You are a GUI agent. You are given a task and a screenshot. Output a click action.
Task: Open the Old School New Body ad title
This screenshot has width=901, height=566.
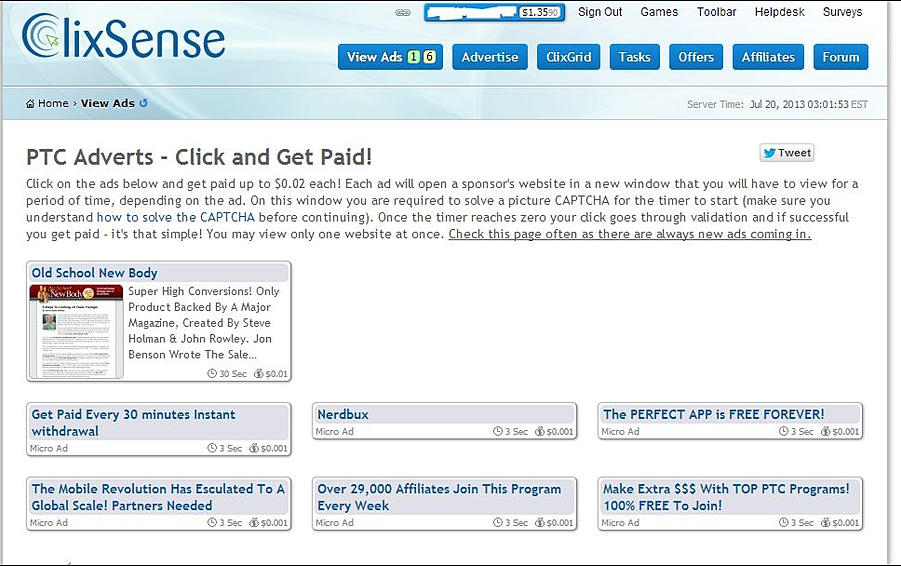point(94,272)
